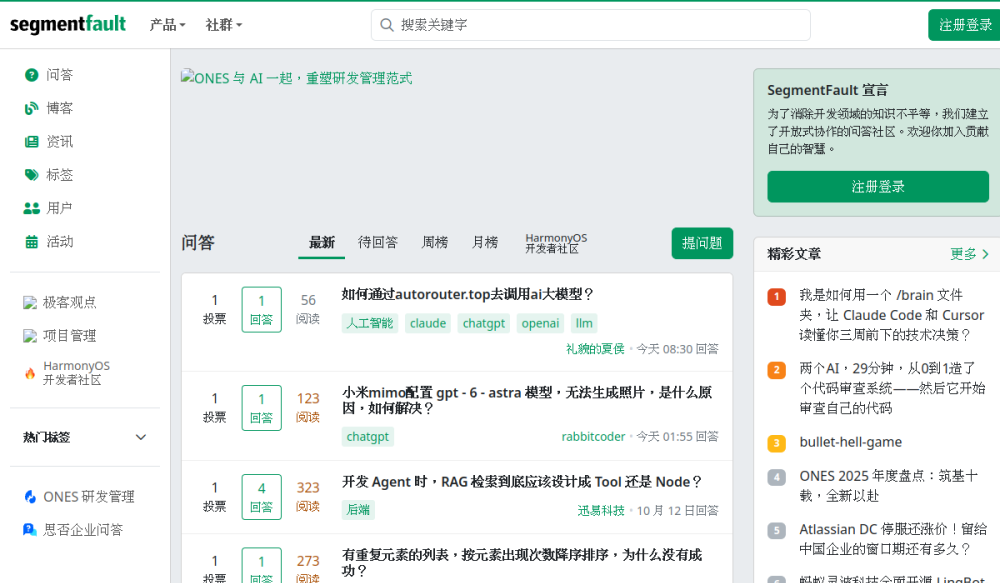Click rank badge 1 in 精彩文章
1000x583 pixels.
[776, 297]
